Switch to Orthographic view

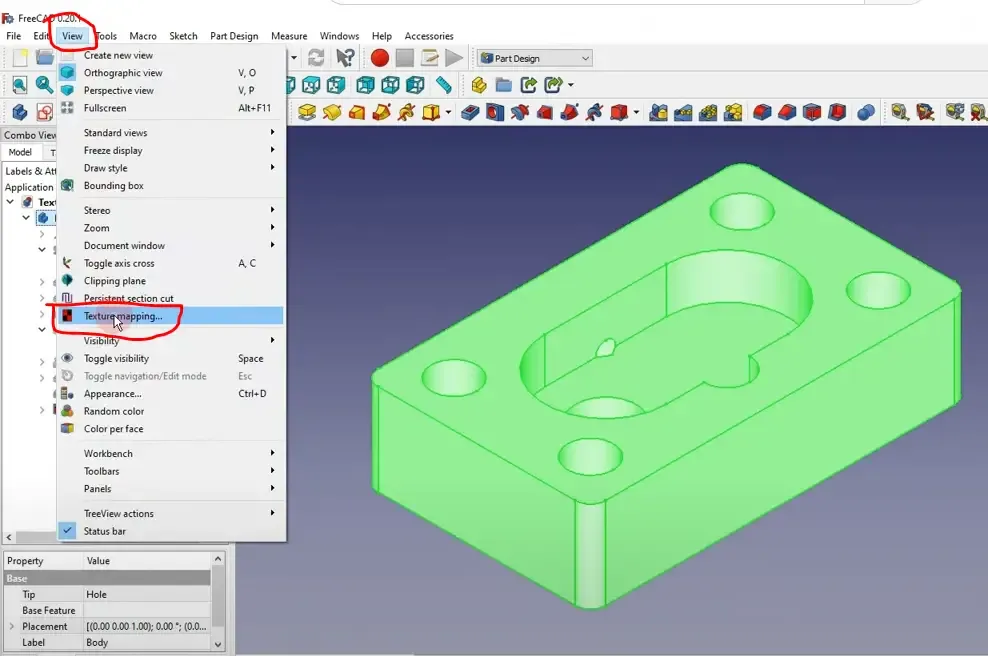coord(171,73)
